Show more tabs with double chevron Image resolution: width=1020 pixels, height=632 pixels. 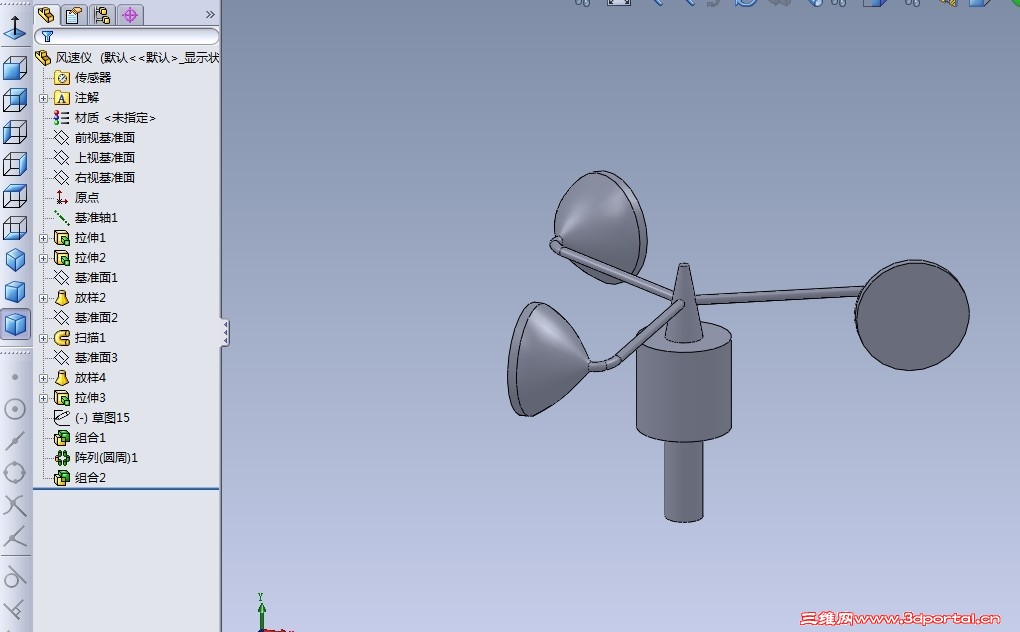point(209,14)
